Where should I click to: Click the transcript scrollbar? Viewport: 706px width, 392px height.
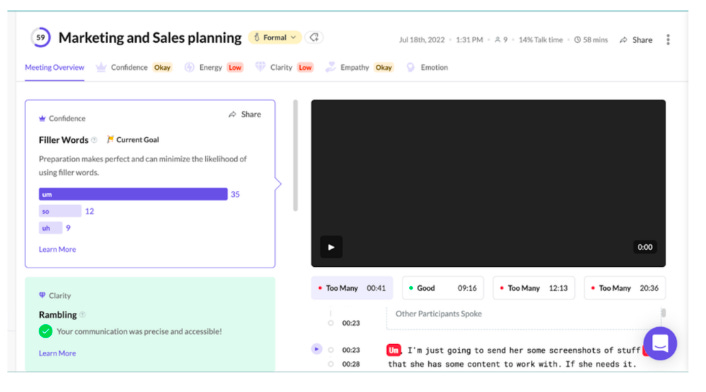[x=663, y=313]
